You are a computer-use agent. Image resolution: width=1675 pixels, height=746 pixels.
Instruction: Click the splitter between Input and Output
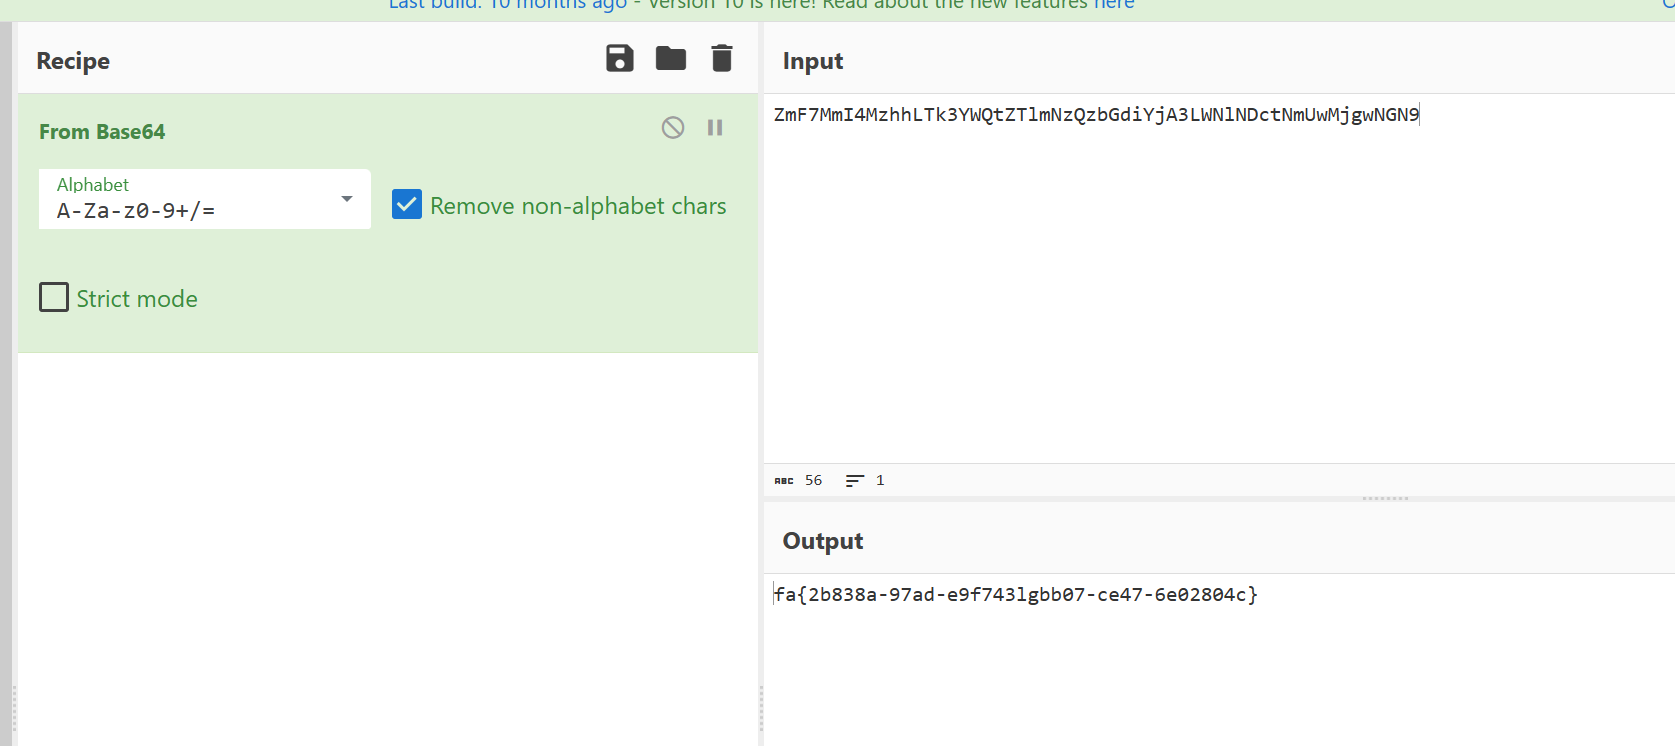click(x=1385, y=498)
